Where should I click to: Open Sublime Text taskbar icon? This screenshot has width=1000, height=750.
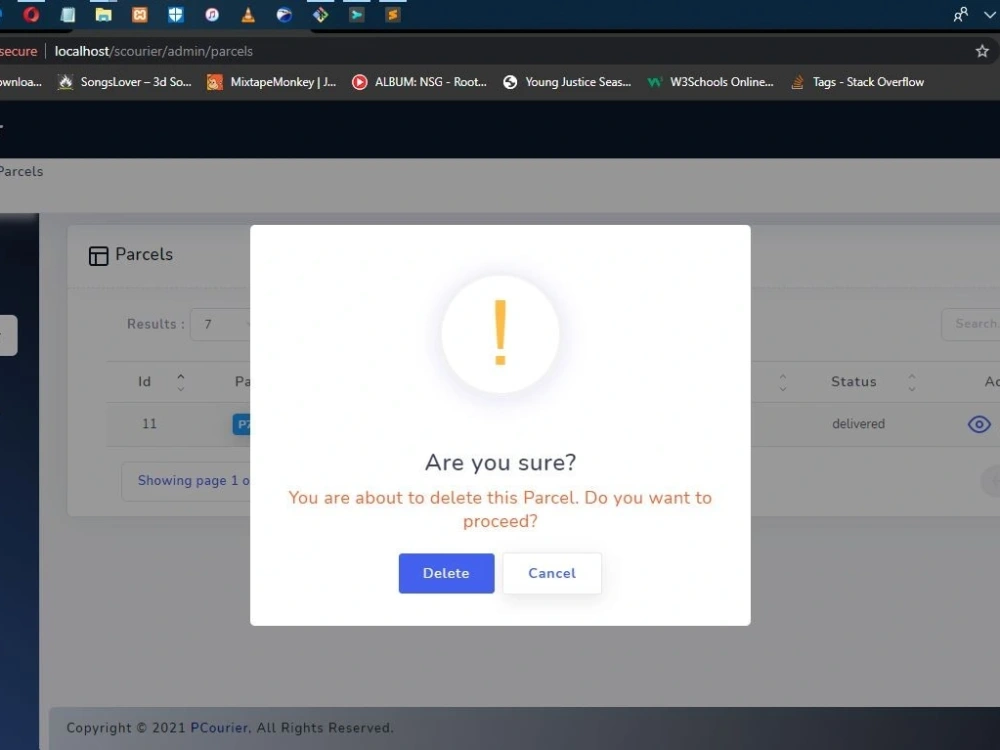pos(393,14)
